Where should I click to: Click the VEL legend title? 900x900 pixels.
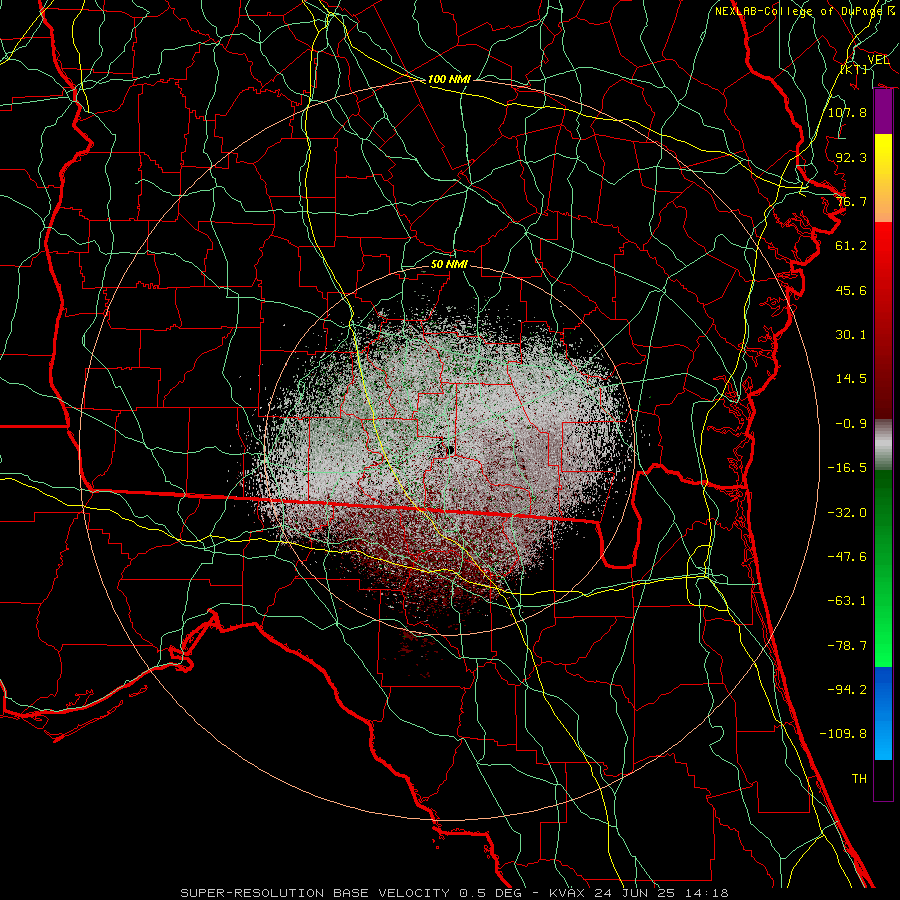click(878, 60)
